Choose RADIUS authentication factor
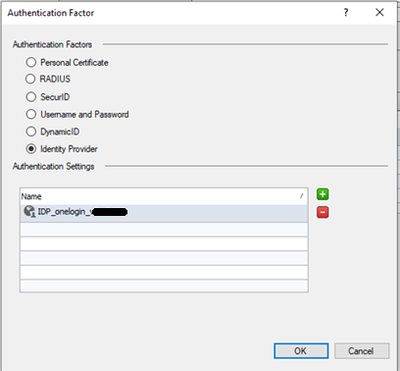 [30, 79]
